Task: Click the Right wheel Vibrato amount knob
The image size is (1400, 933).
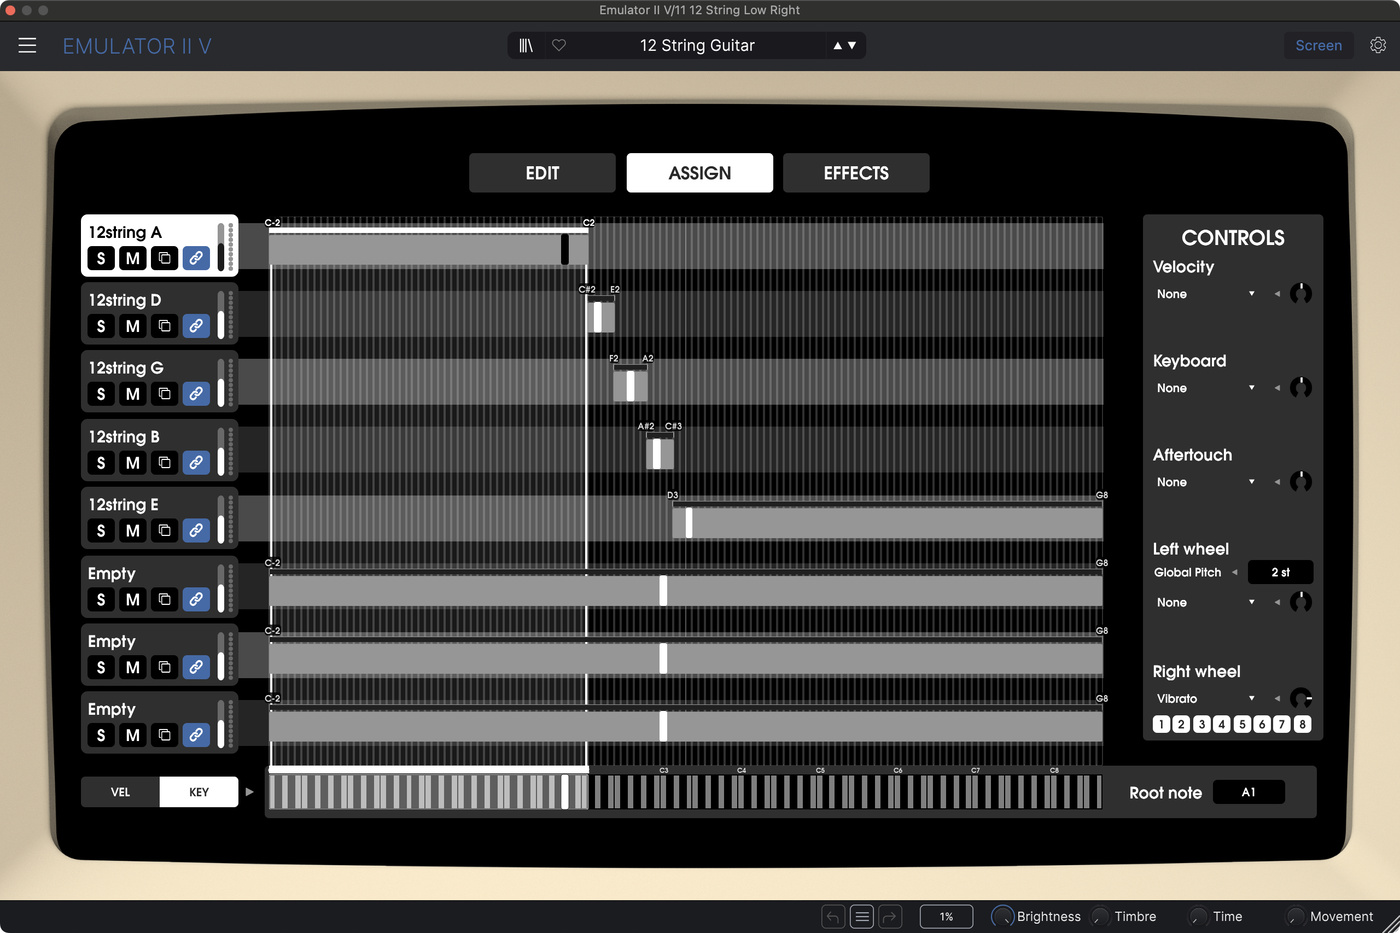Action: [x=1301, y=698]
